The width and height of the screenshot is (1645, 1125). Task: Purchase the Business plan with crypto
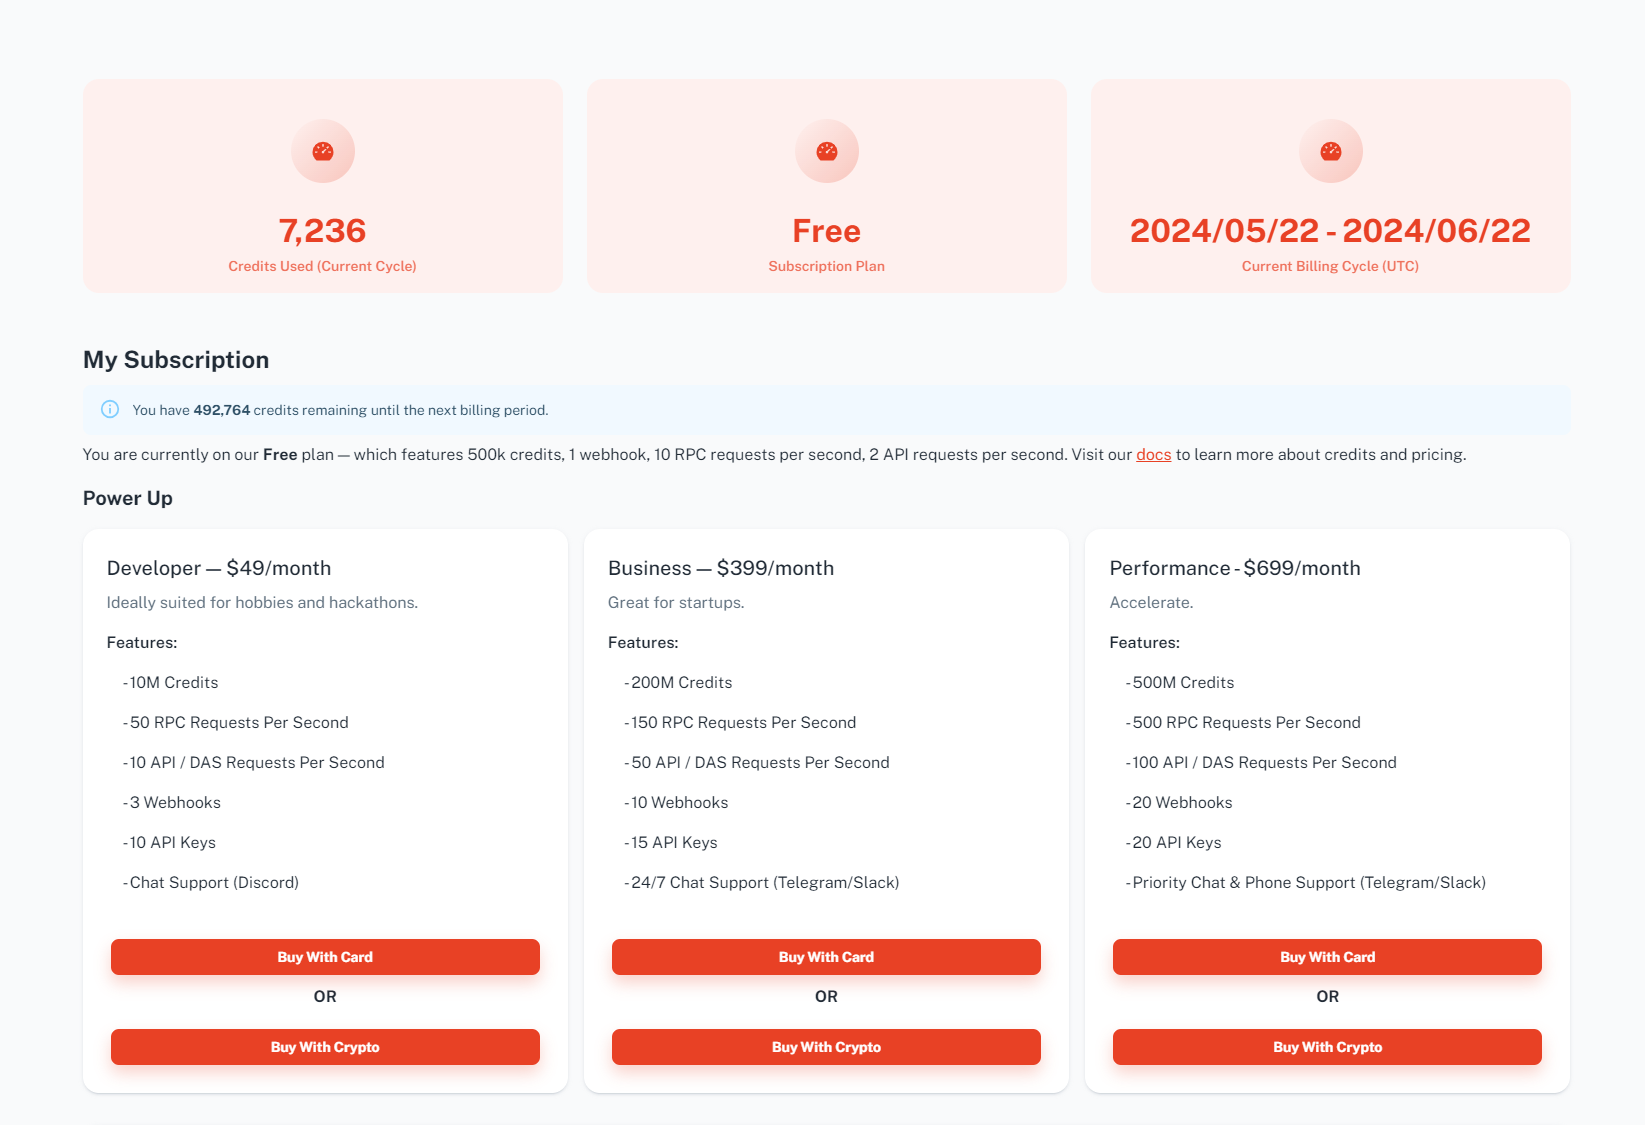coord(826,1047)
